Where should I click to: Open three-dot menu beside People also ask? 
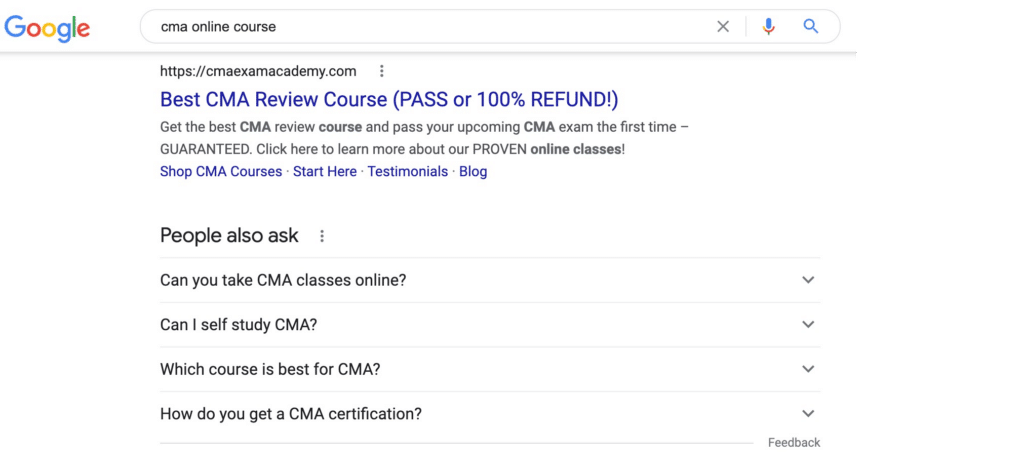coord(321,236)
